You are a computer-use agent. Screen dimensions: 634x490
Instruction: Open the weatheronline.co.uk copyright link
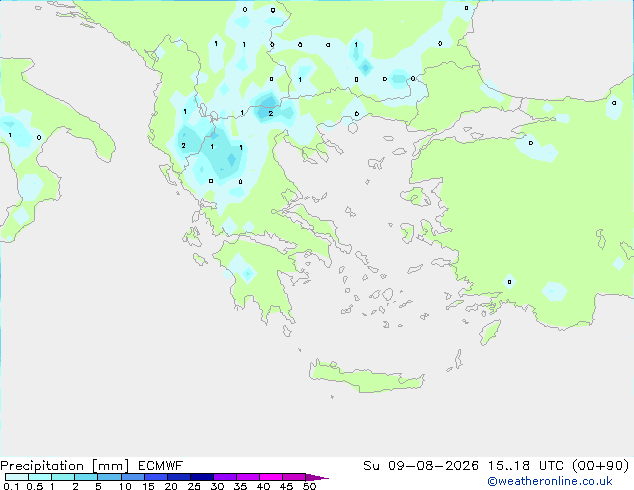[550, 482]
